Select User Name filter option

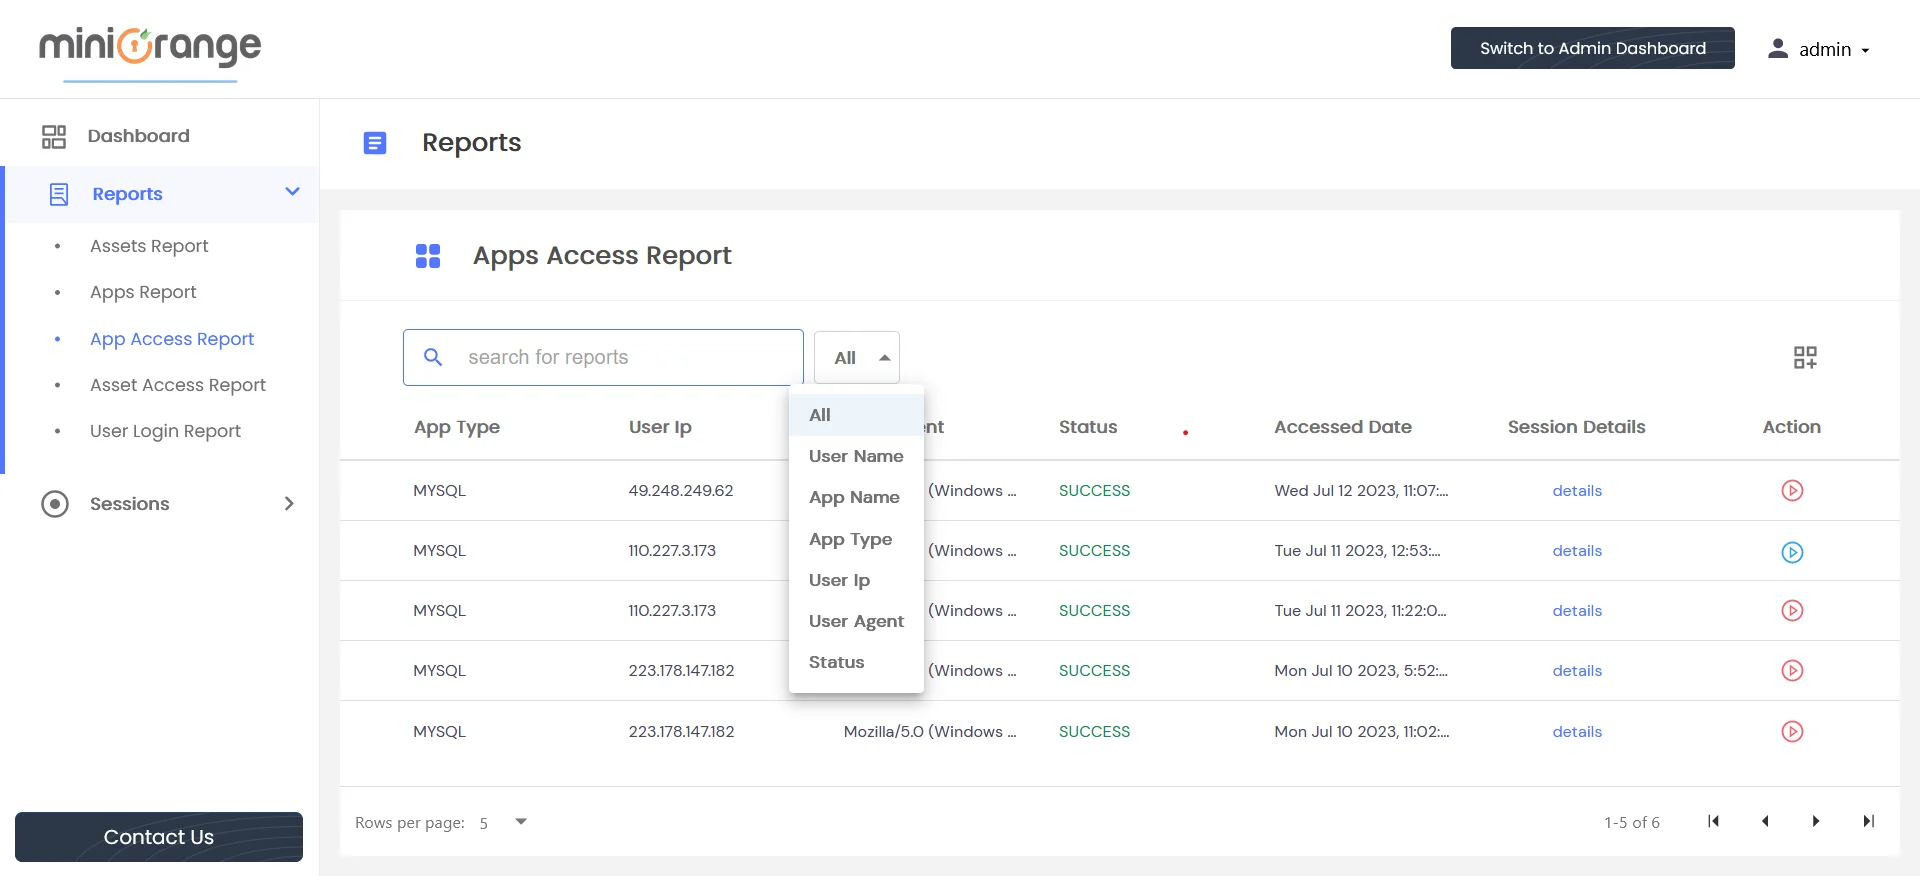[856, 456]
